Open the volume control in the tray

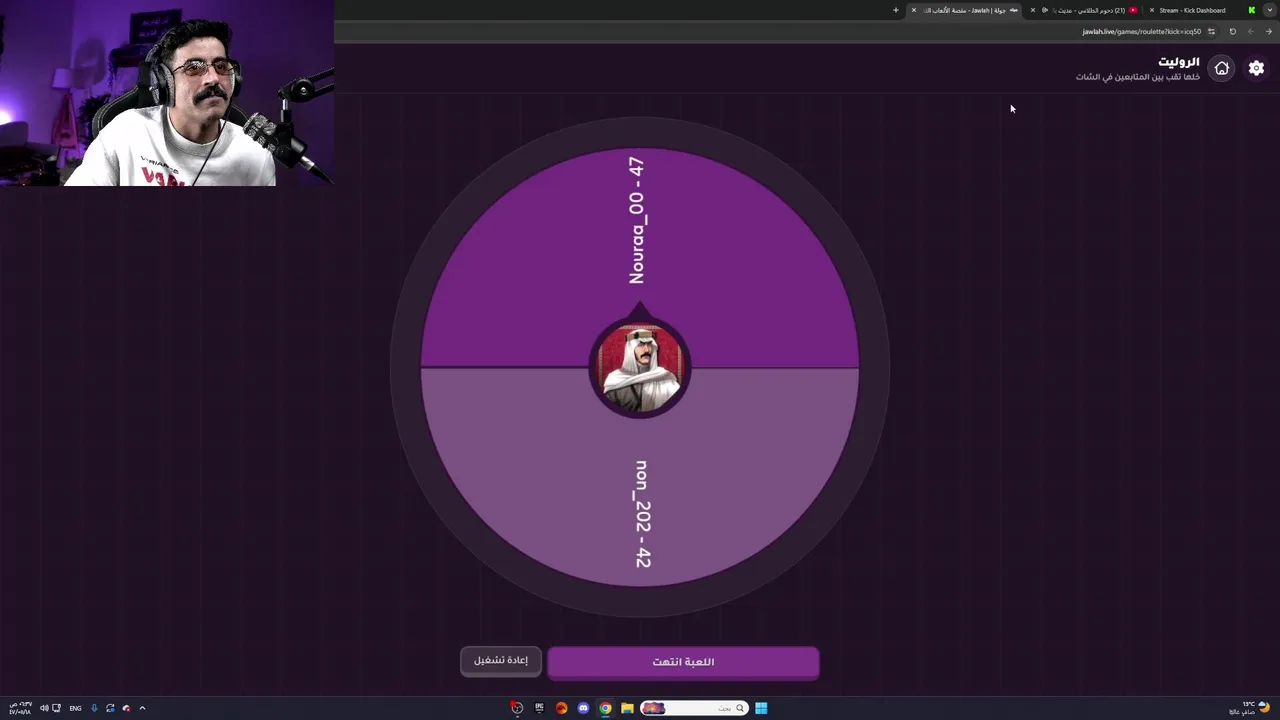(44, 708)
